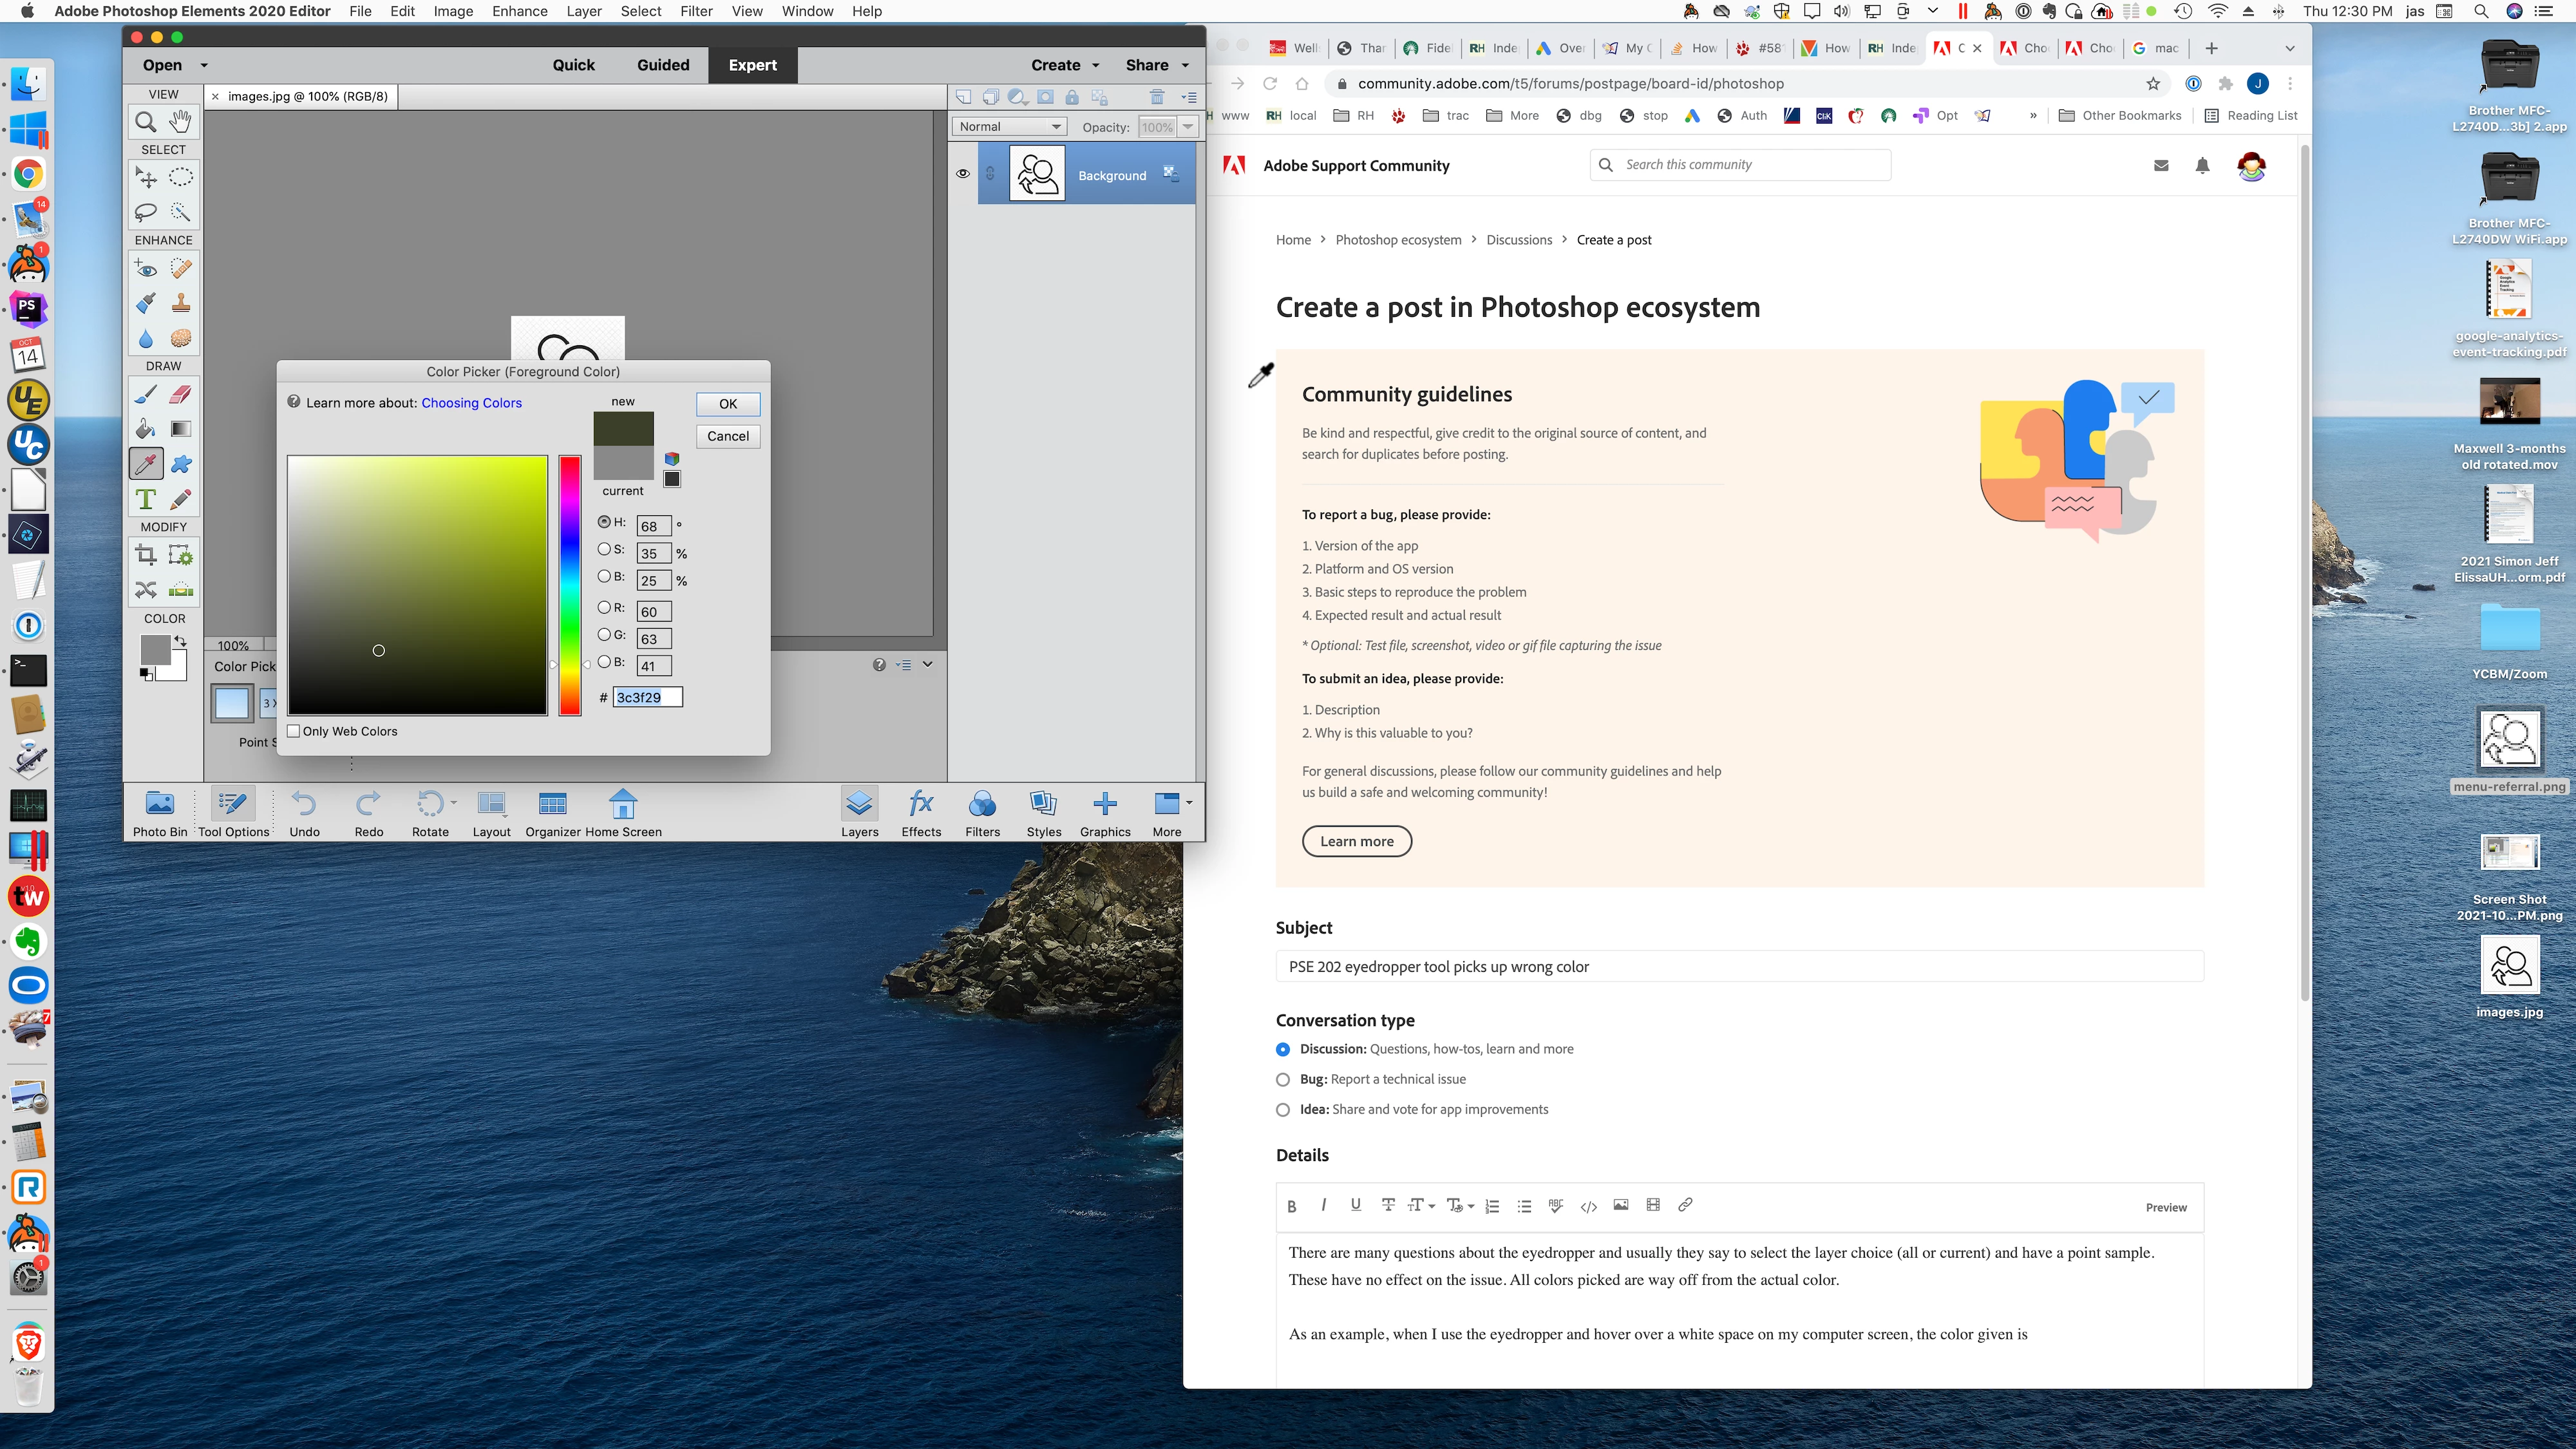Open the Enhance menu
Viewport: 2576px width, 1449px height.
coord(519,11)
